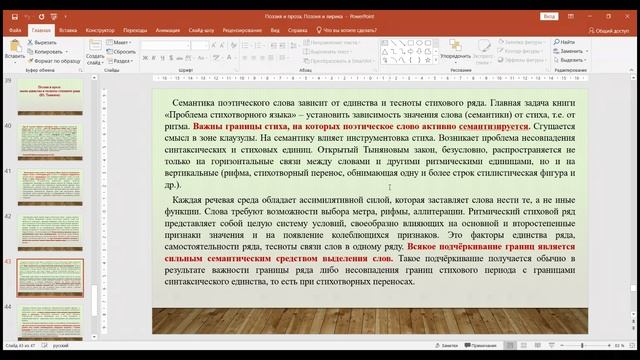Open the Раздел section dropdown
The height and width of the screenshot is (360, 640).
click(121, 61)
